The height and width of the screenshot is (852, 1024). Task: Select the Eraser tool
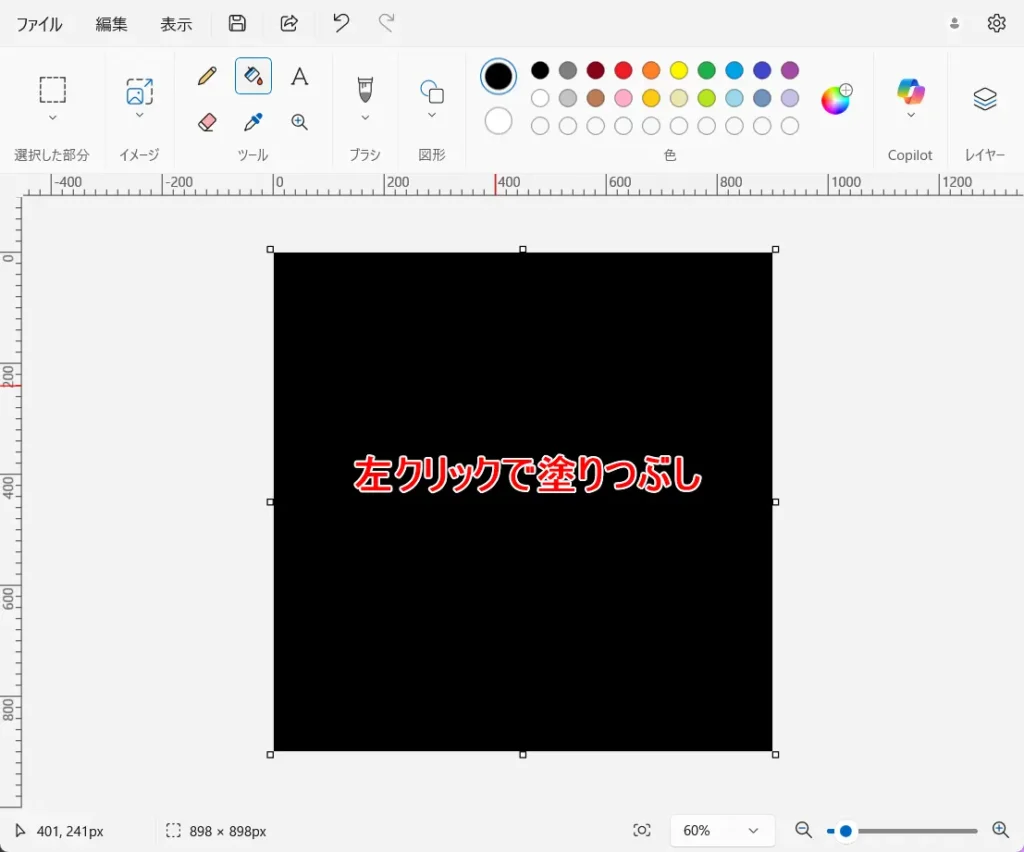tap(207, 122)
